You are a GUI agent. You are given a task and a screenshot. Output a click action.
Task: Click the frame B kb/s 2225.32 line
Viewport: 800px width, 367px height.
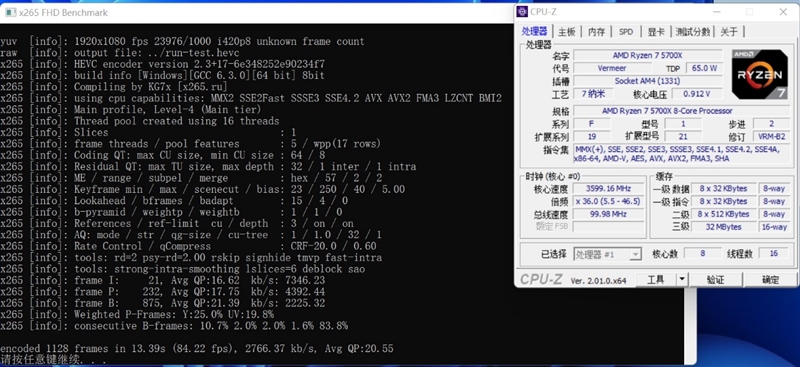(x=162, y=303)
